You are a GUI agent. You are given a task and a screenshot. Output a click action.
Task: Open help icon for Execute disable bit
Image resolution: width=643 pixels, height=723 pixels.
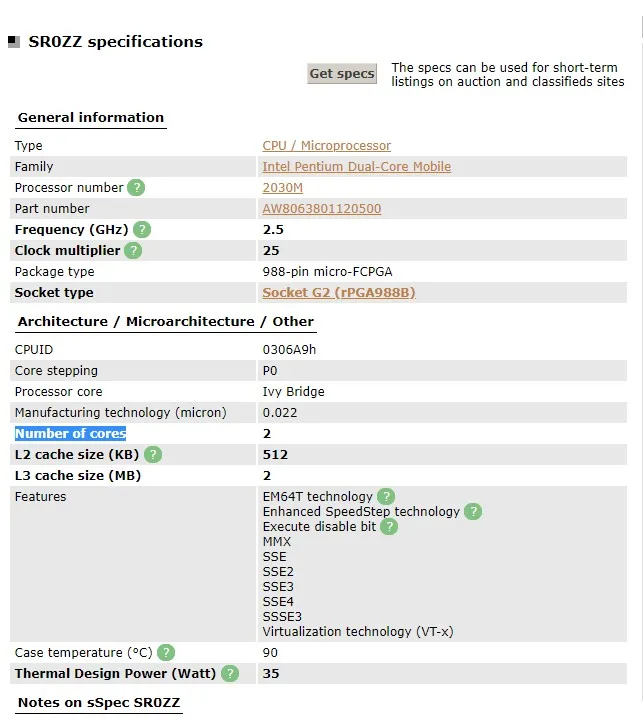click(389, 527)
